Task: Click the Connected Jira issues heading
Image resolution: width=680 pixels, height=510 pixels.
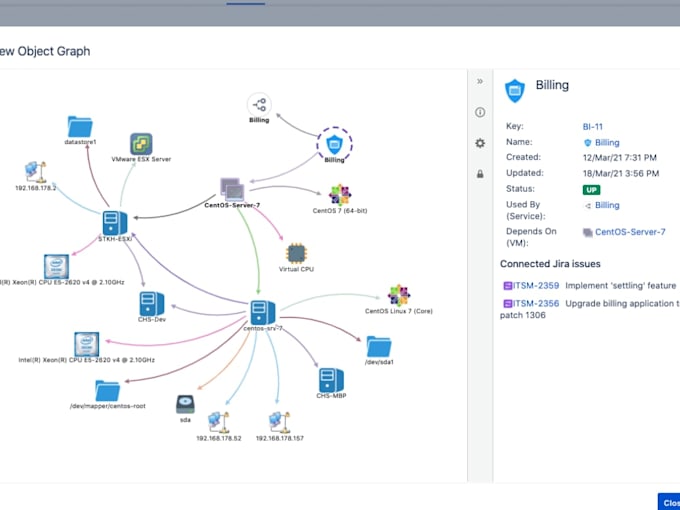Action: 550,264
